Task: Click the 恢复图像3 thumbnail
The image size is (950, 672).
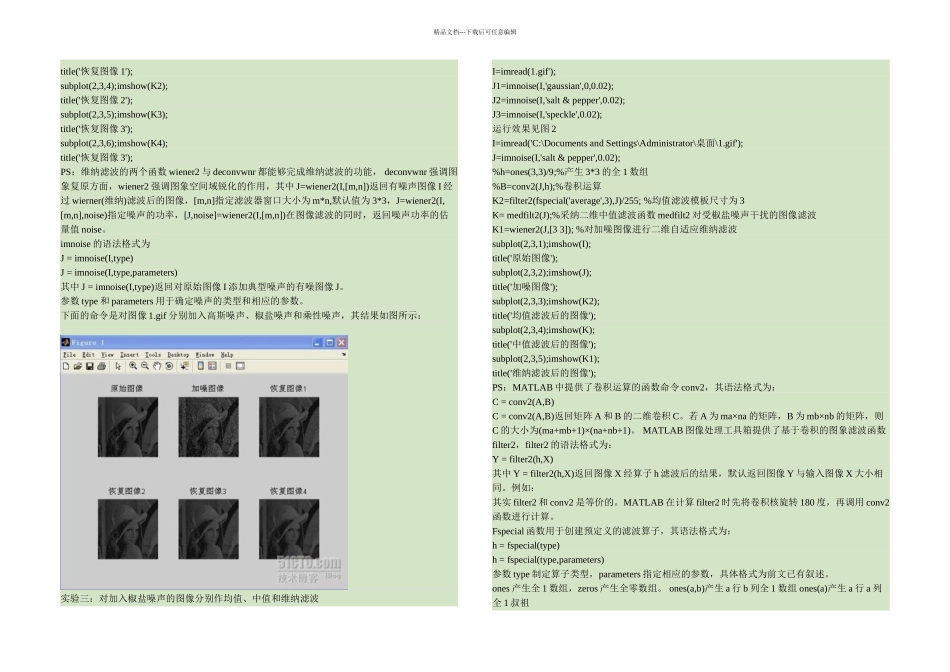Action: coord(208,529)
